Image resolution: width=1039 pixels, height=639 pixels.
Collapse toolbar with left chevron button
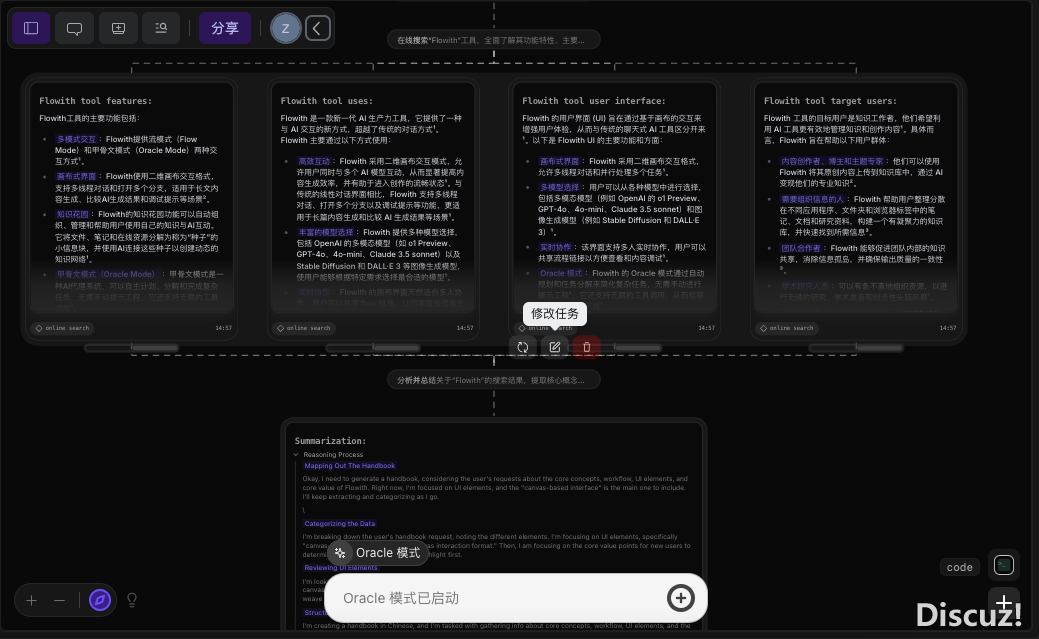pos(317,29)
